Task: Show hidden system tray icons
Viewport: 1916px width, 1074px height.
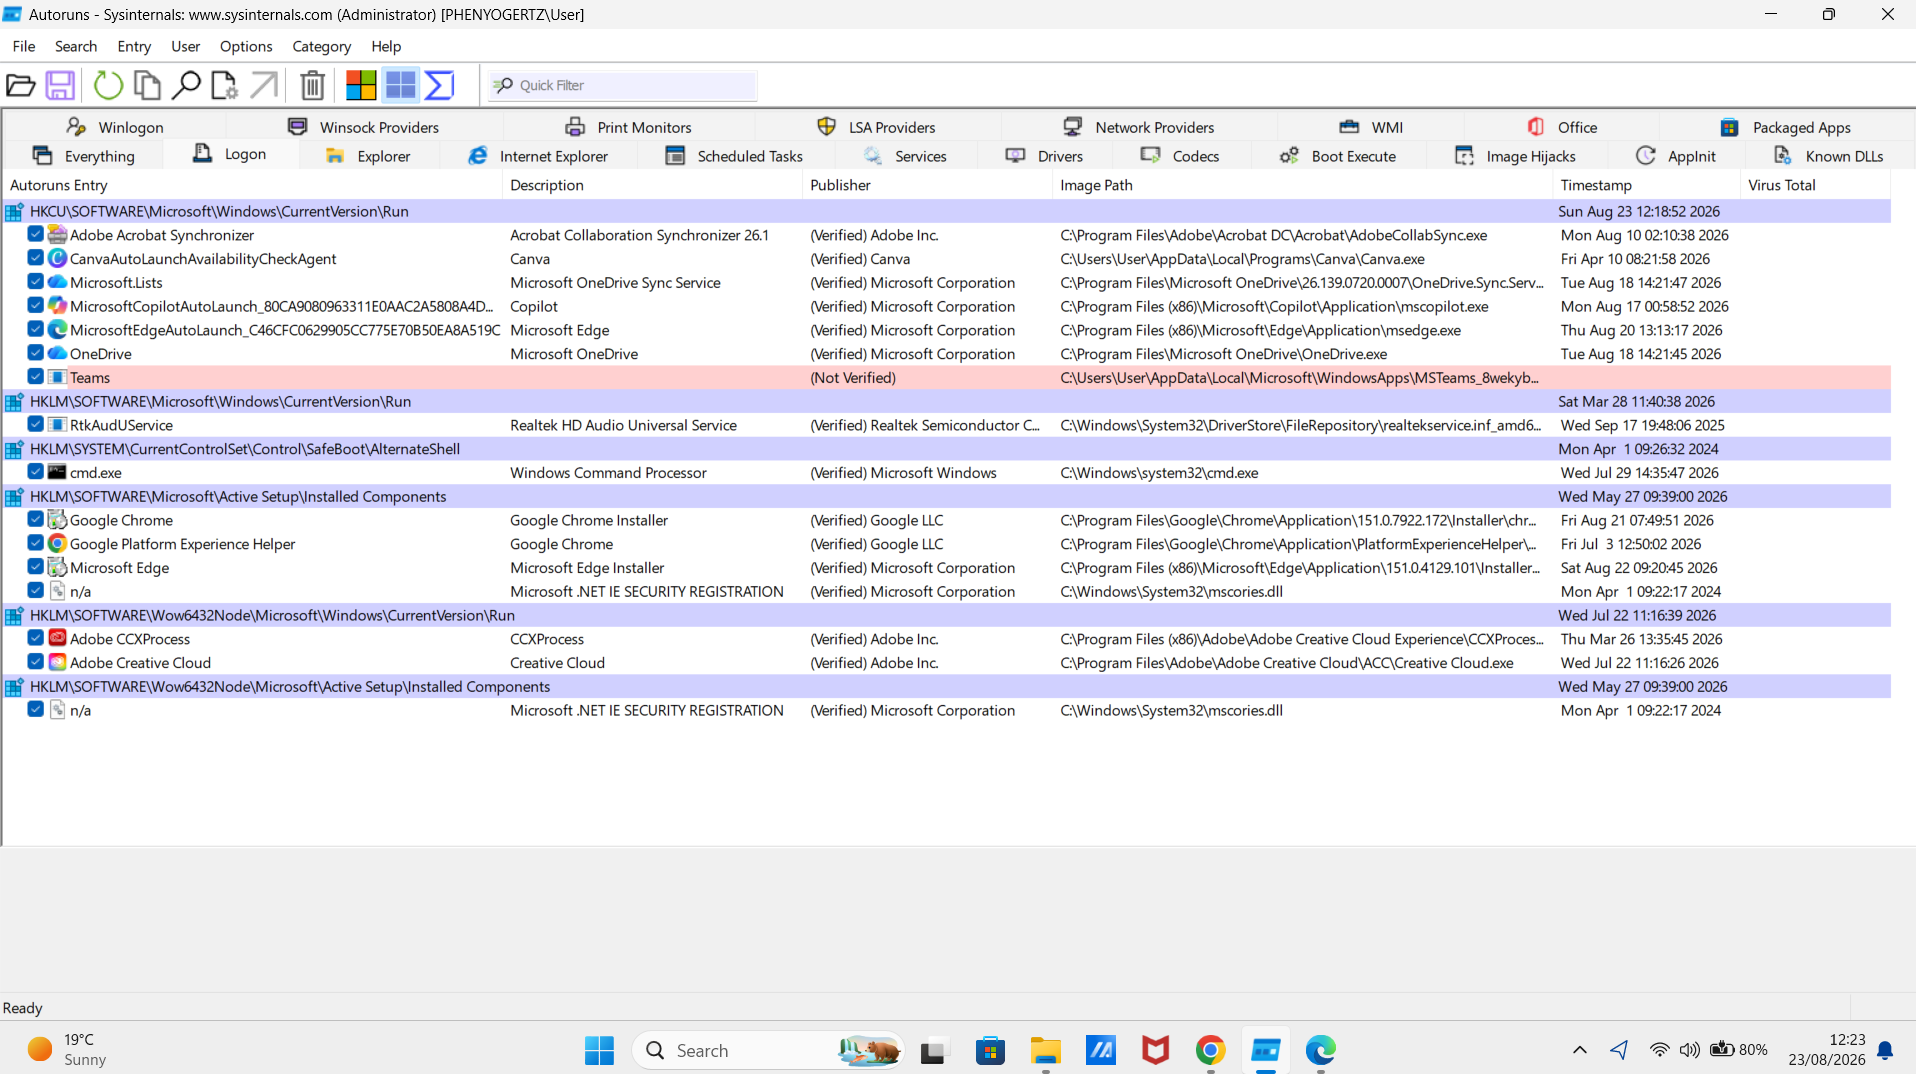Action: 1579,1050
